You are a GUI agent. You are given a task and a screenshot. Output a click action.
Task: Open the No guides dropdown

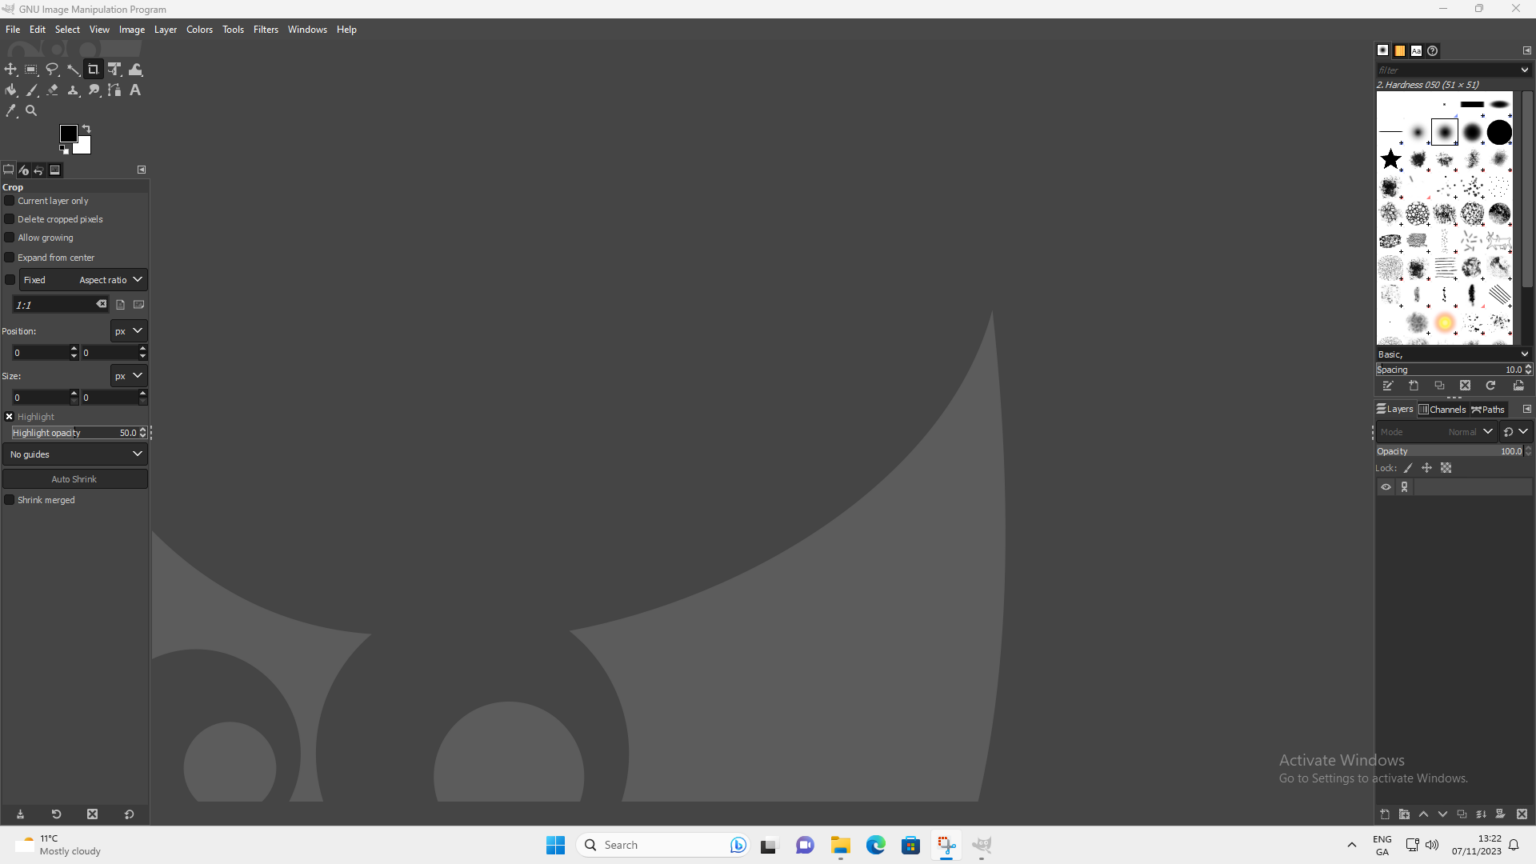[75, 454]
